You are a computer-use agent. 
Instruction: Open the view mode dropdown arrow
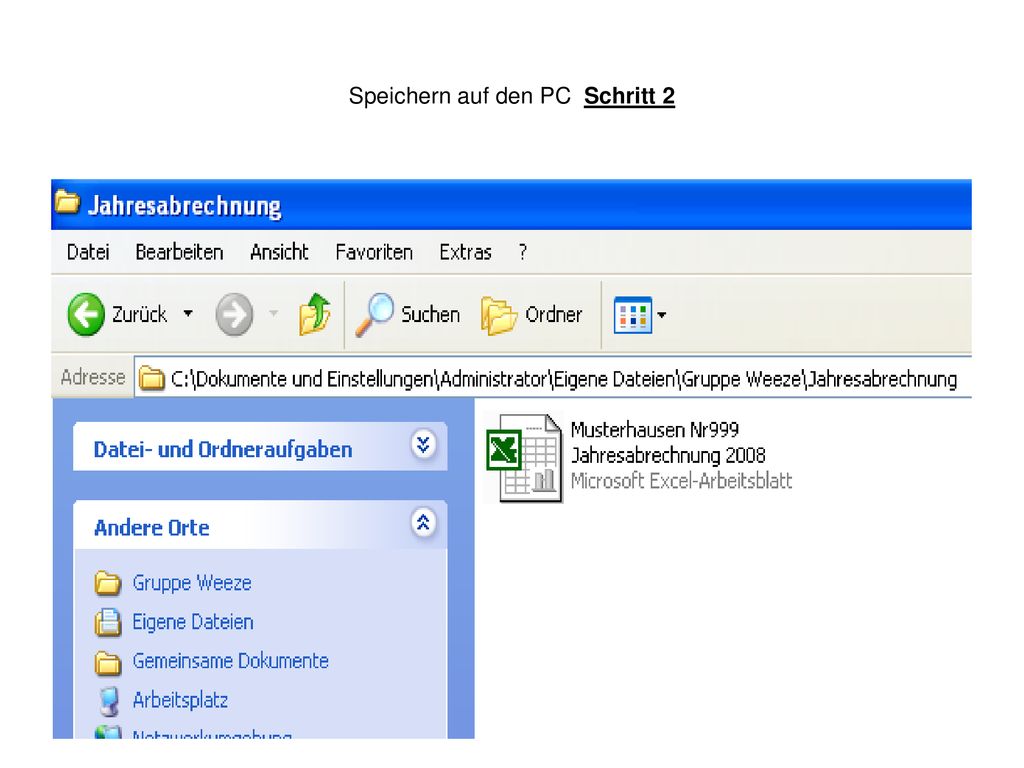pyautogui.click(x=662, y=315)
